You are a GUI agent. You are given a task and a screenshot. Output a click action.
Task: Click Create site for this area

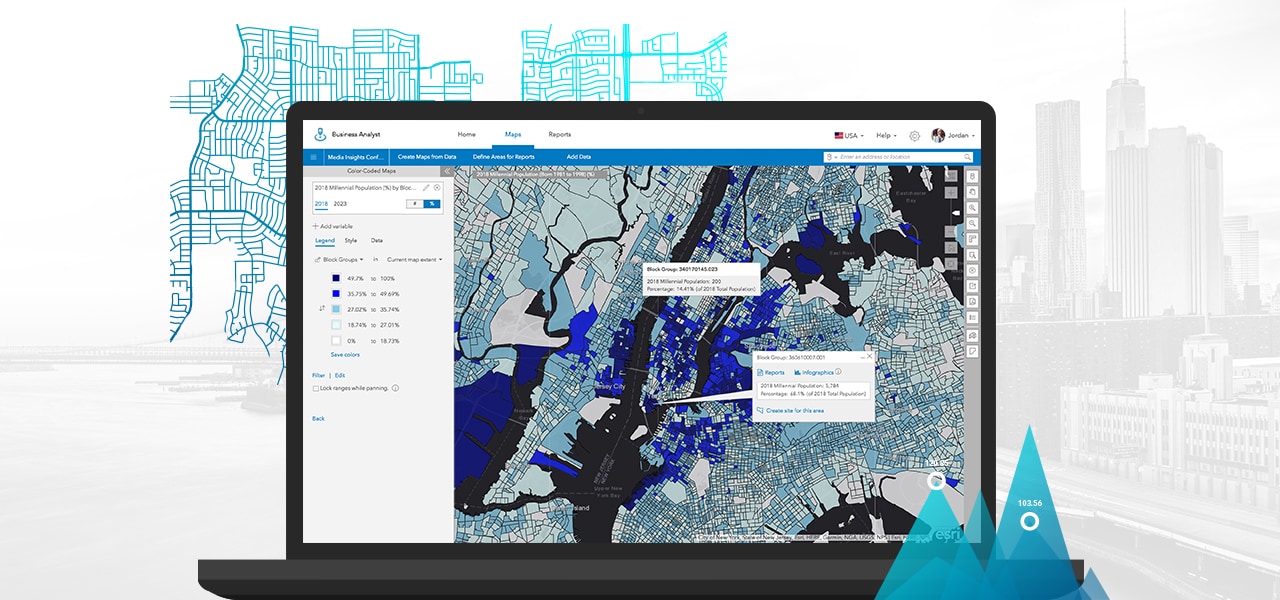click(x=790, y=410)
